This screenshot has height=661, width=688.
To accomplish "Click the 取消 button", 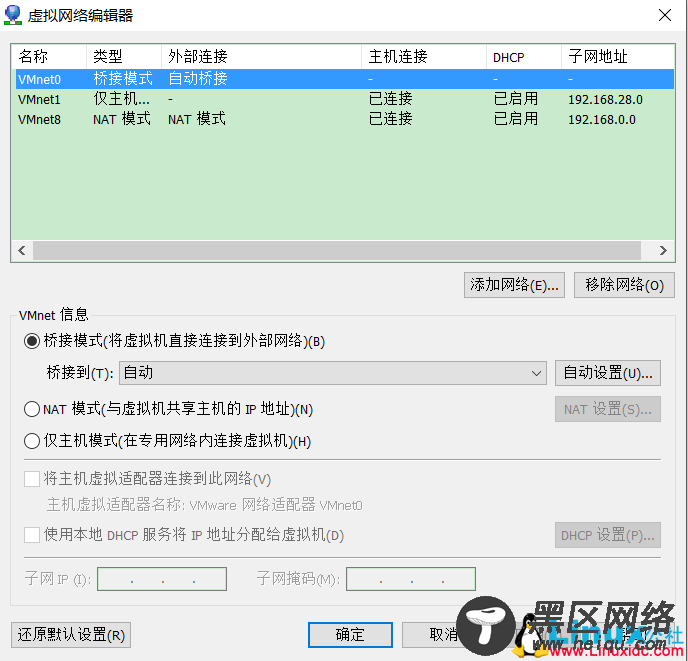I will (x=443, y=635).
